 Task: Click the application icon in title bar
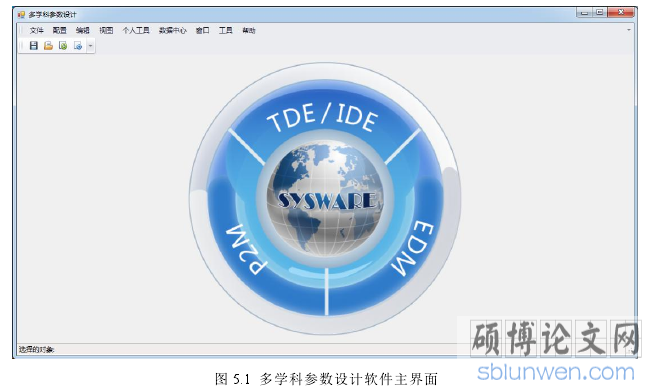coord(21,15)
